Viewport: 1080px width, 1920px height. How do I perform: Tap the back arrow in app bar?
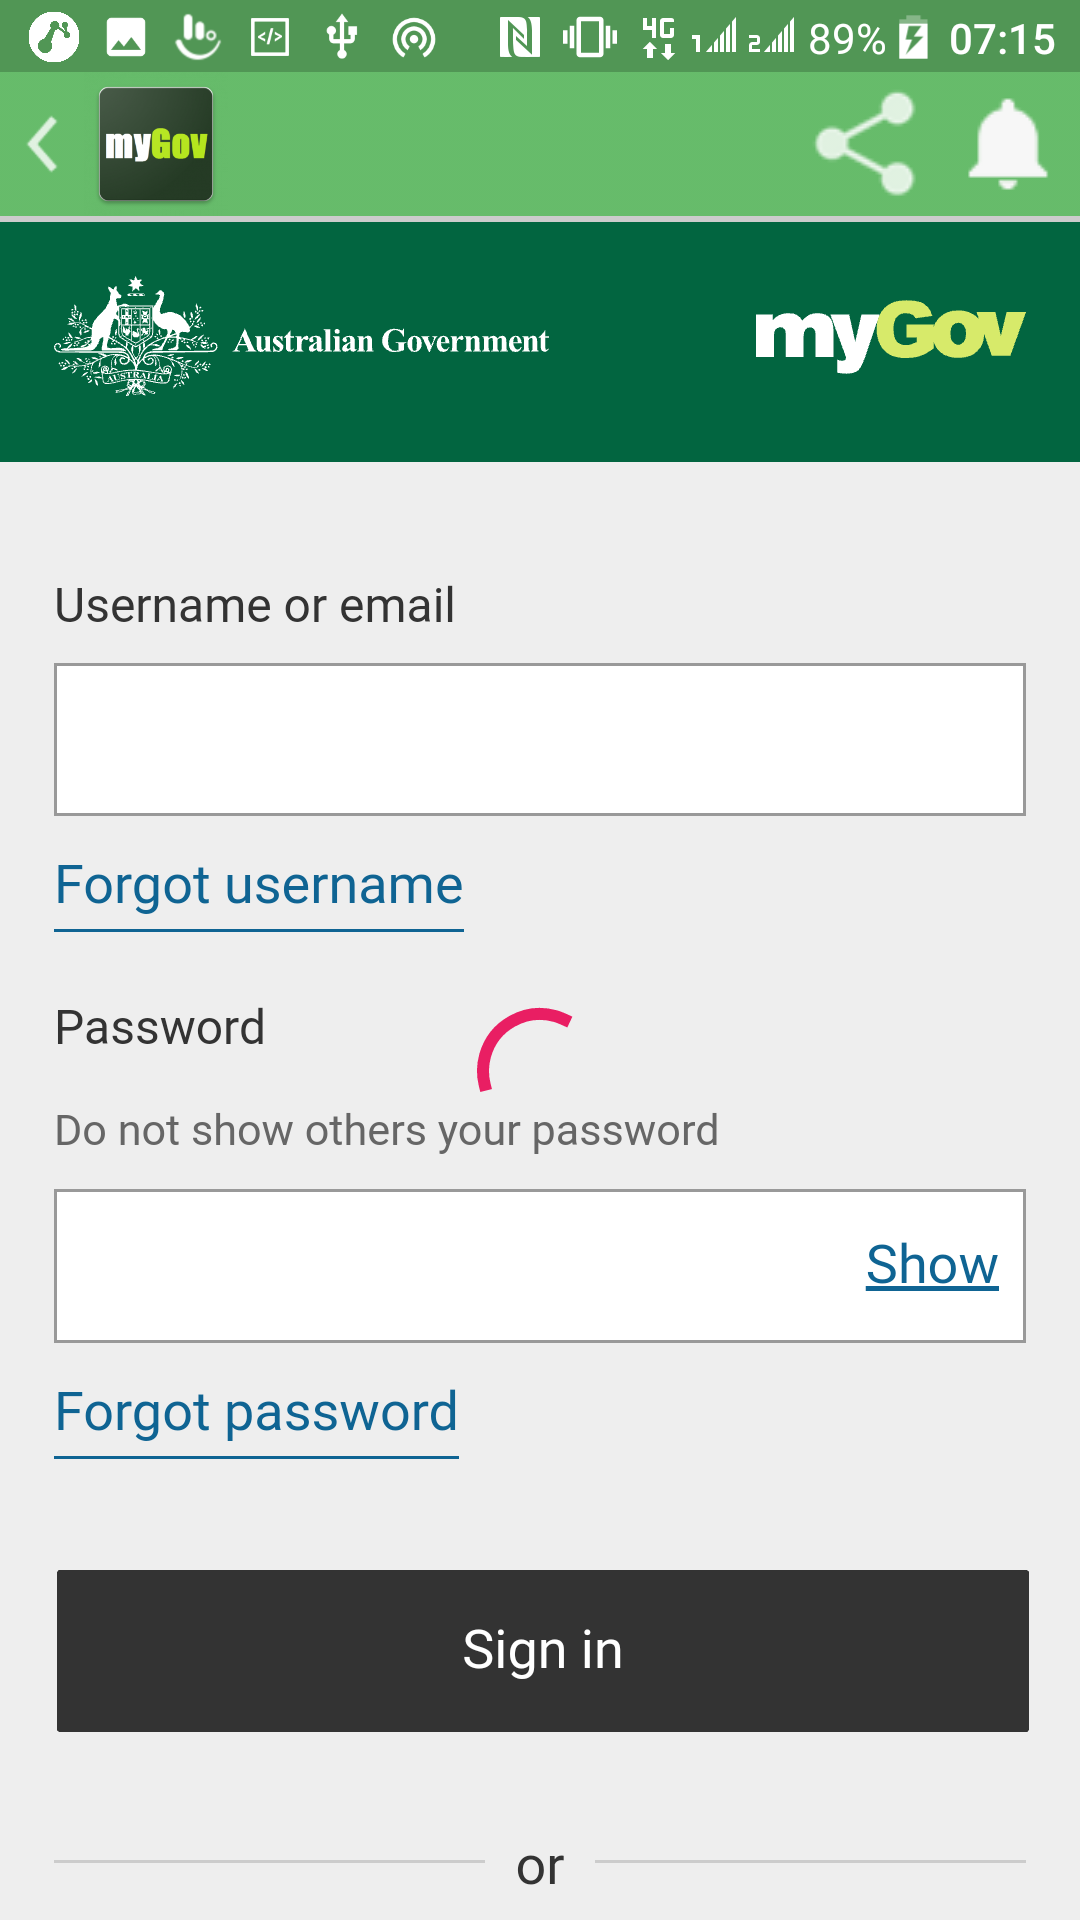pyautogui.click(x=43, y=145)
